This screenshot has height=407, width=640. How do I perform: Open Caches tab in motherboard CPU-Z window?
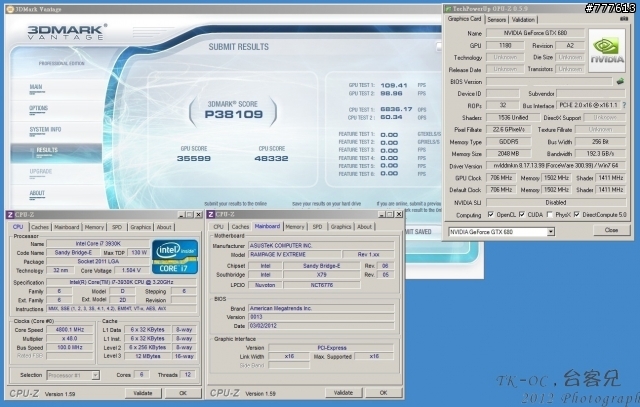pyautogui.click(x=240, y=227)
